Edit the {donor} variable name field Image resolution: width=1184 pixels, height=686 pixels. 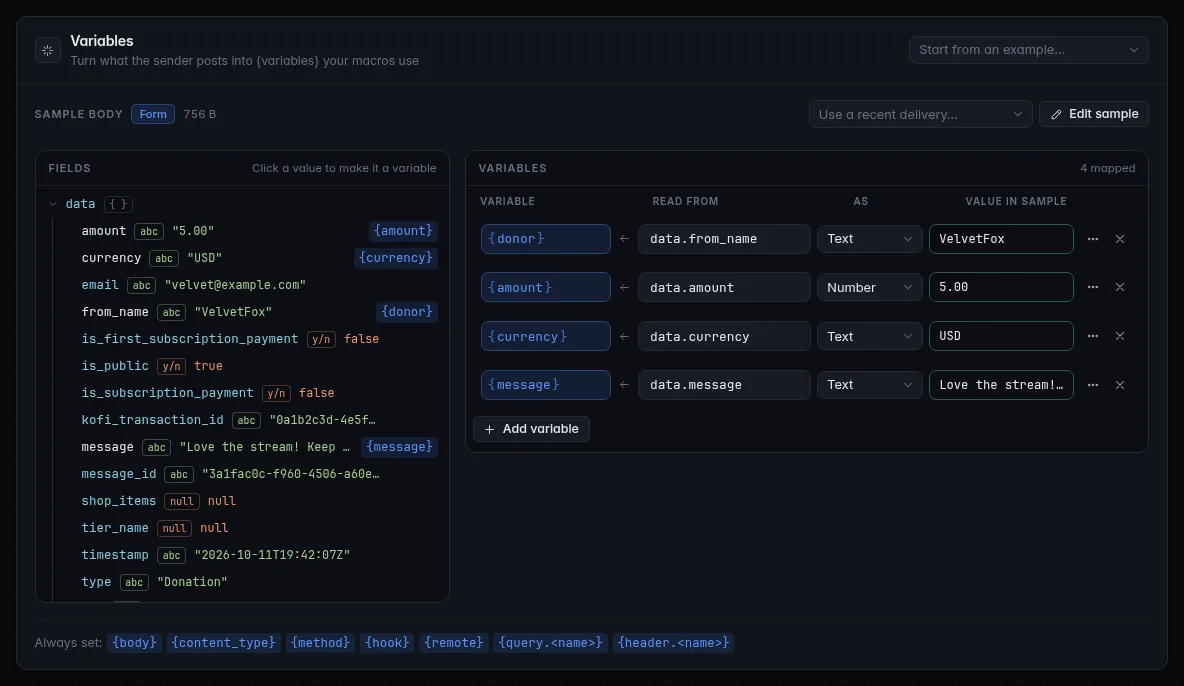[x=545, y=239]
